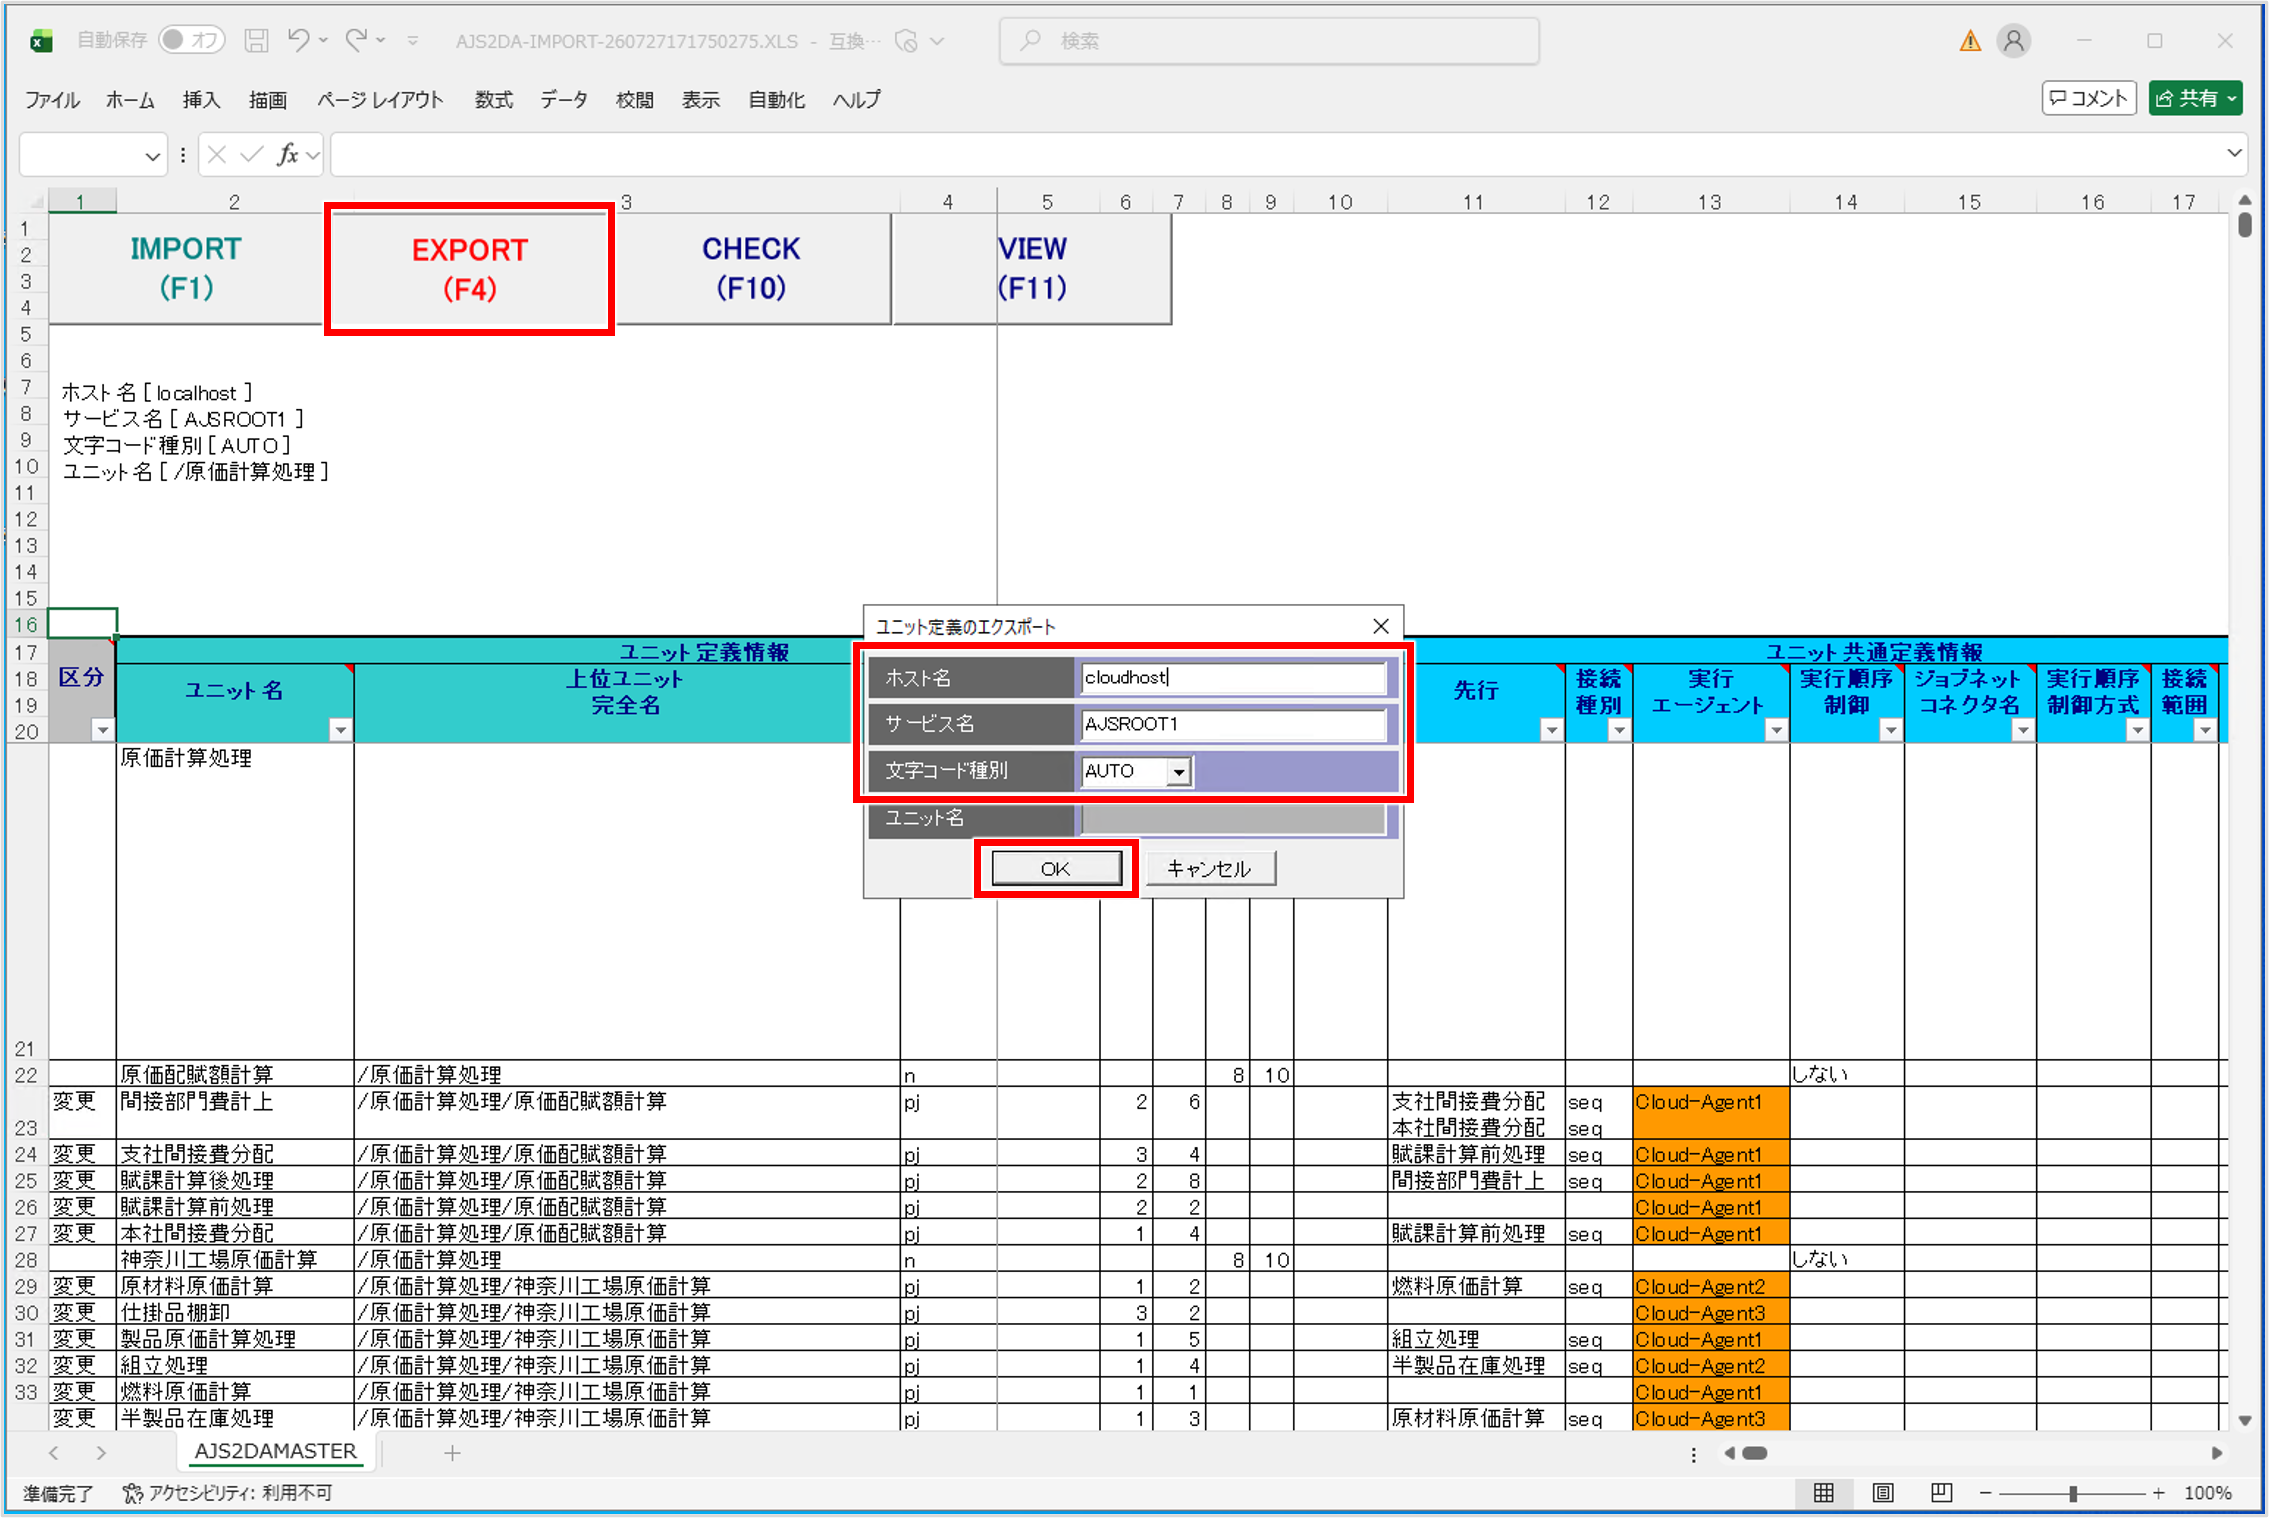
Task: Click the Redo arrow icon
Action: click(357, 40)
